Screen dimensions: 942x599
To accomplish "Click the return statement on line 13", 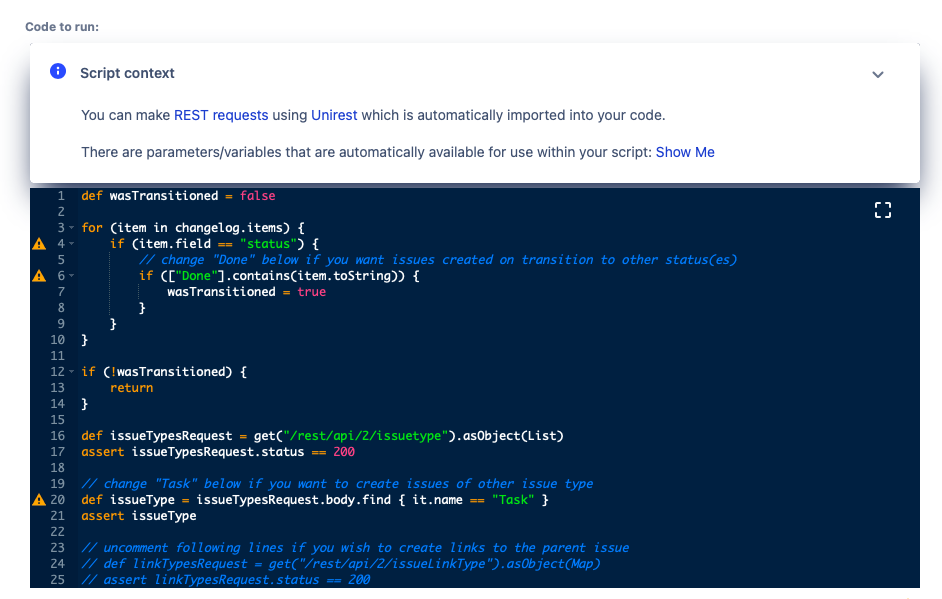I will [x=132, y=388].
